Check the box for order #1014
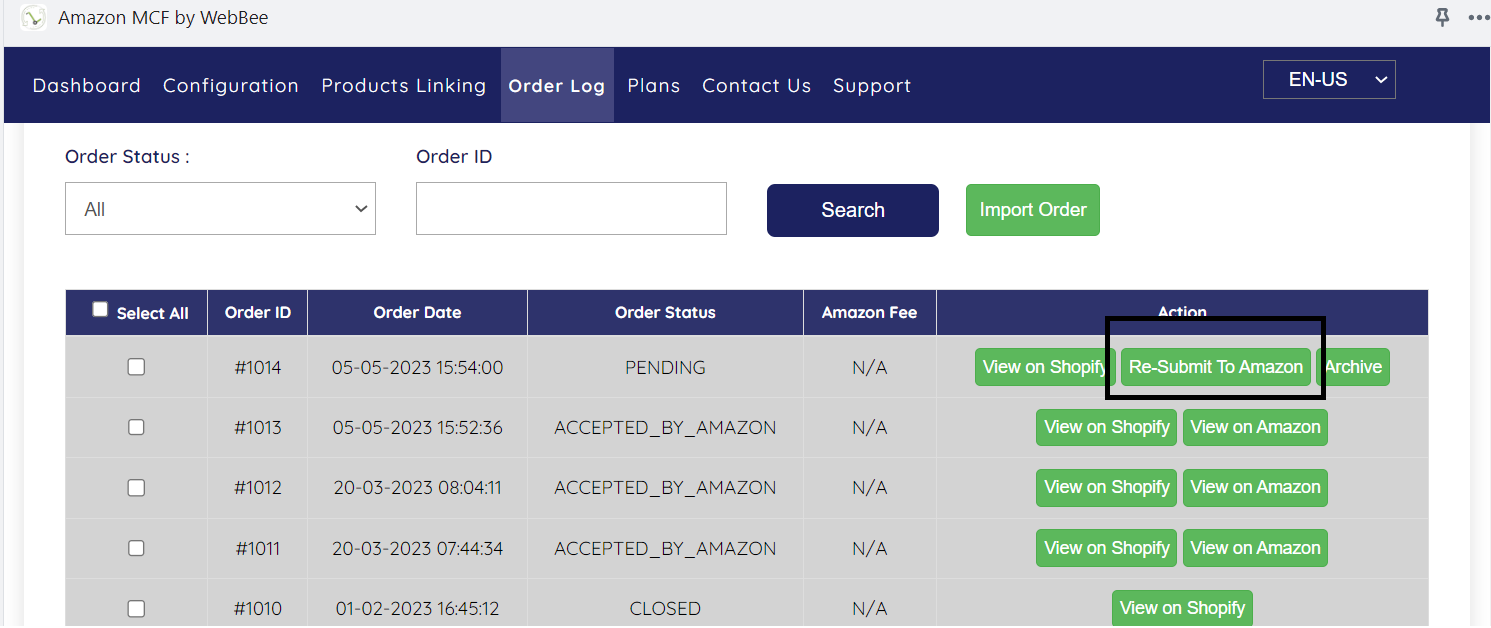 (x=136, y=367)
